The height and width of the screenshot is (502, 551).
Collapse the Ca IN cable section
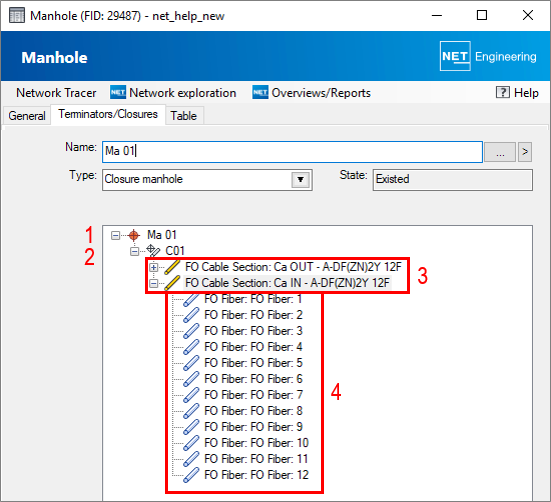(153, 283)
